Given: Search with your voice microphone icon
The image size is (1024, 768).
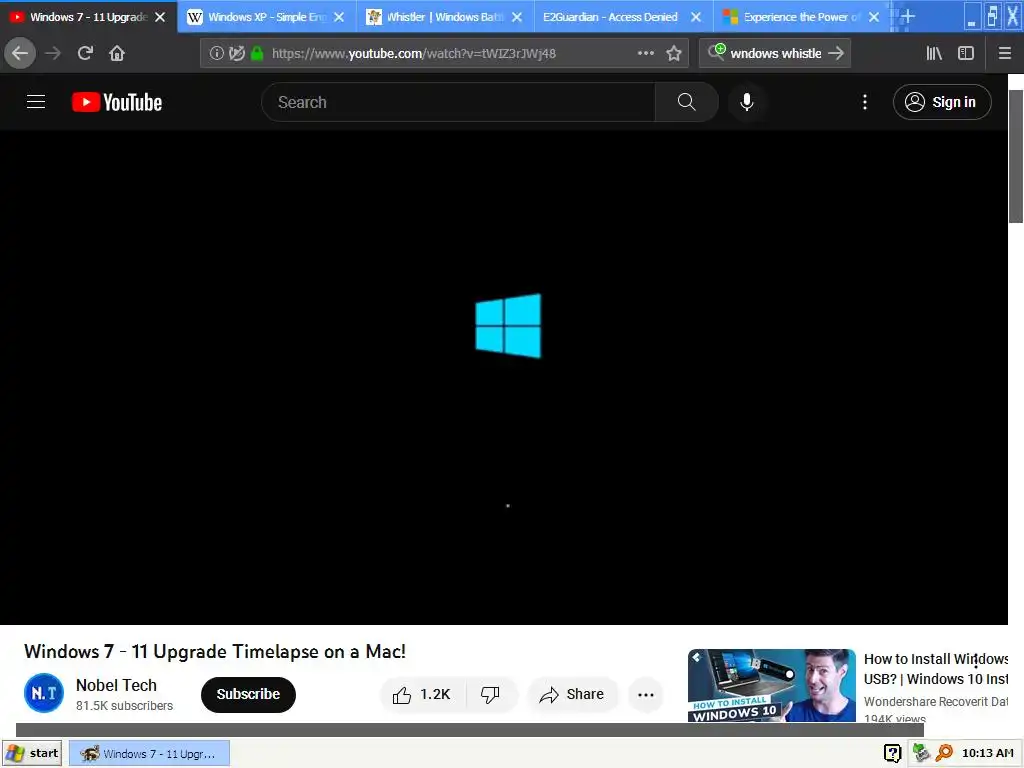Looking at the screenshot, I should click(x=746, y=102).
